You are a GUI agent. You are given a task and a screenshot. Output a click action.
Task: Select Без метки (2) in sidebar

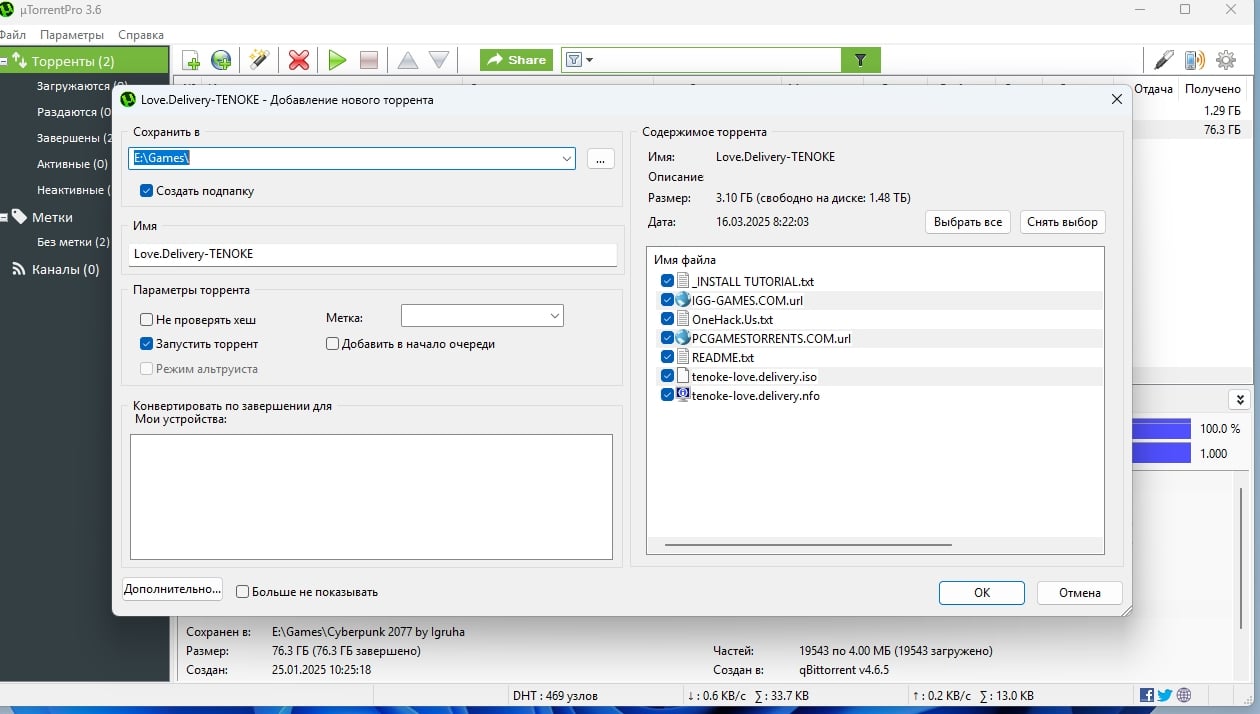73,242
